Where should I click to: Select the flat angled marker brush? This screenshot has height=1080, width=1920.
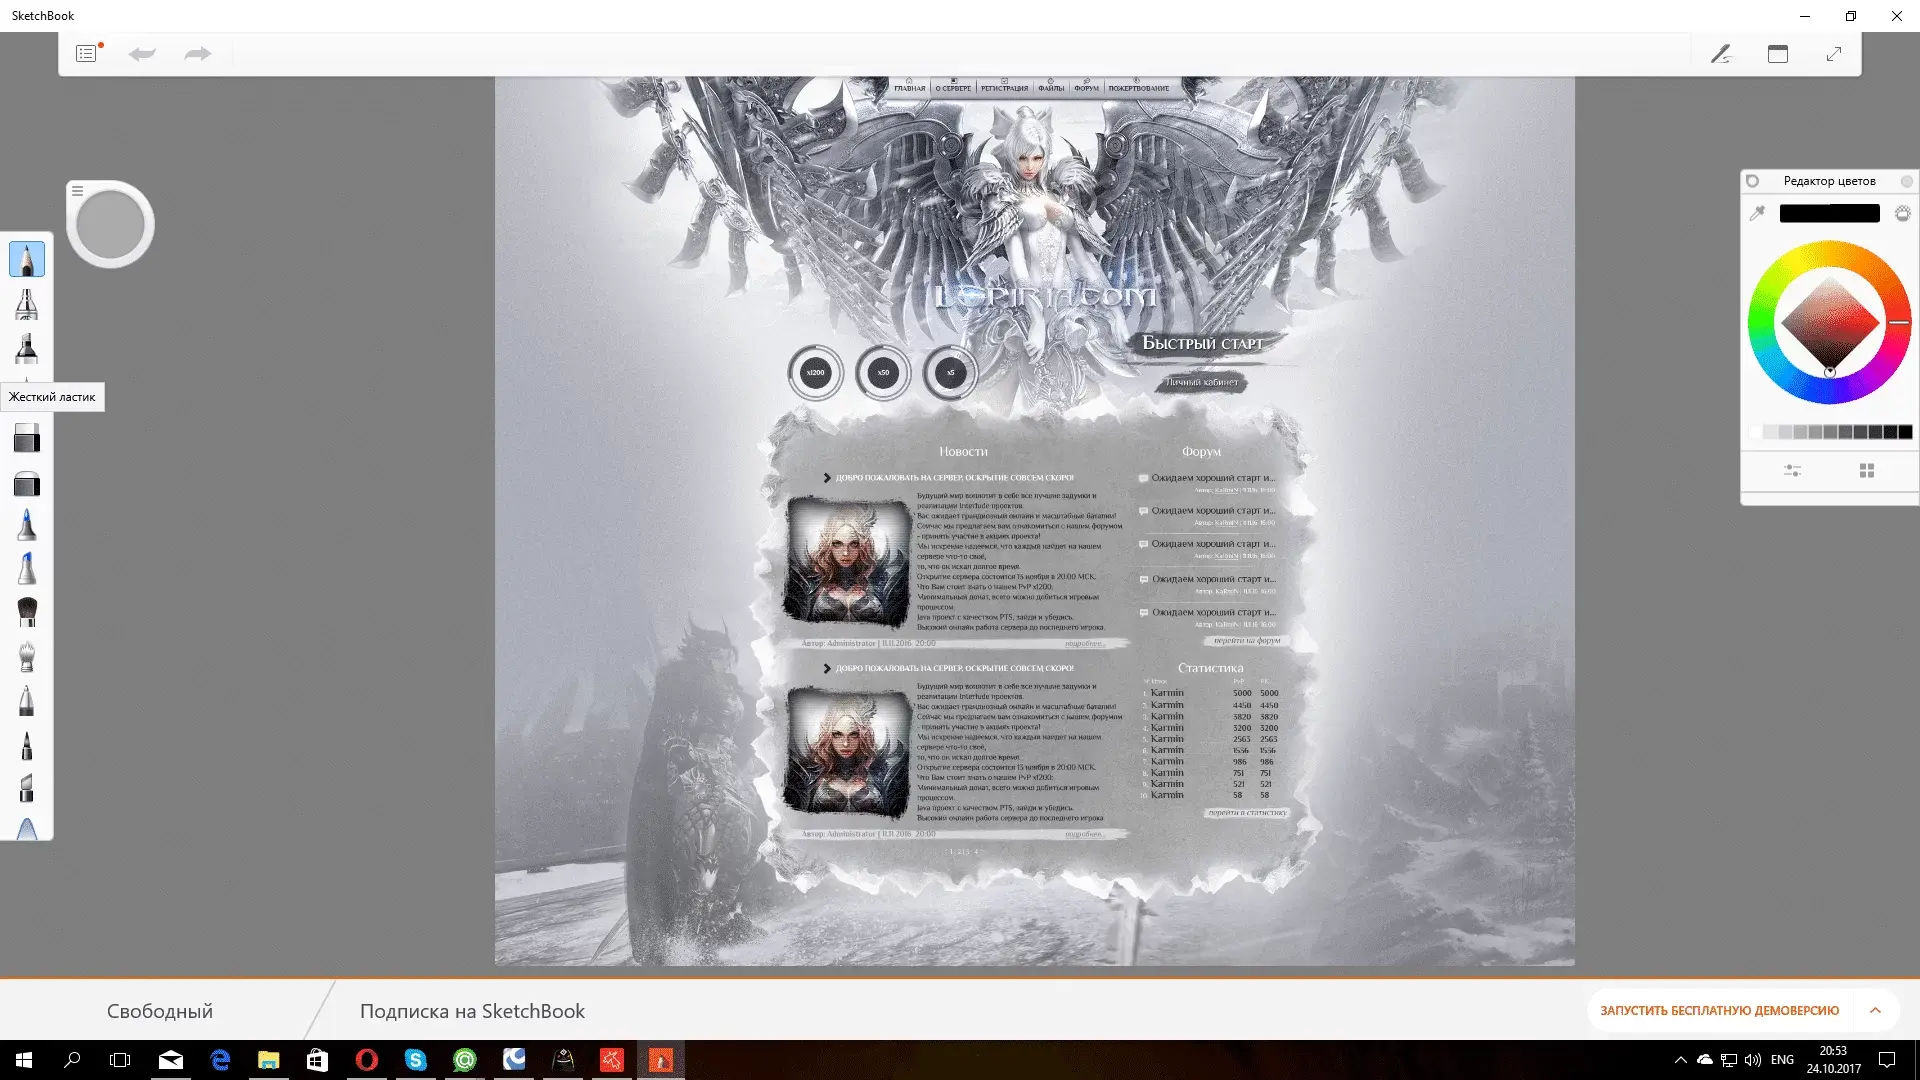click(x=27, y=787)
